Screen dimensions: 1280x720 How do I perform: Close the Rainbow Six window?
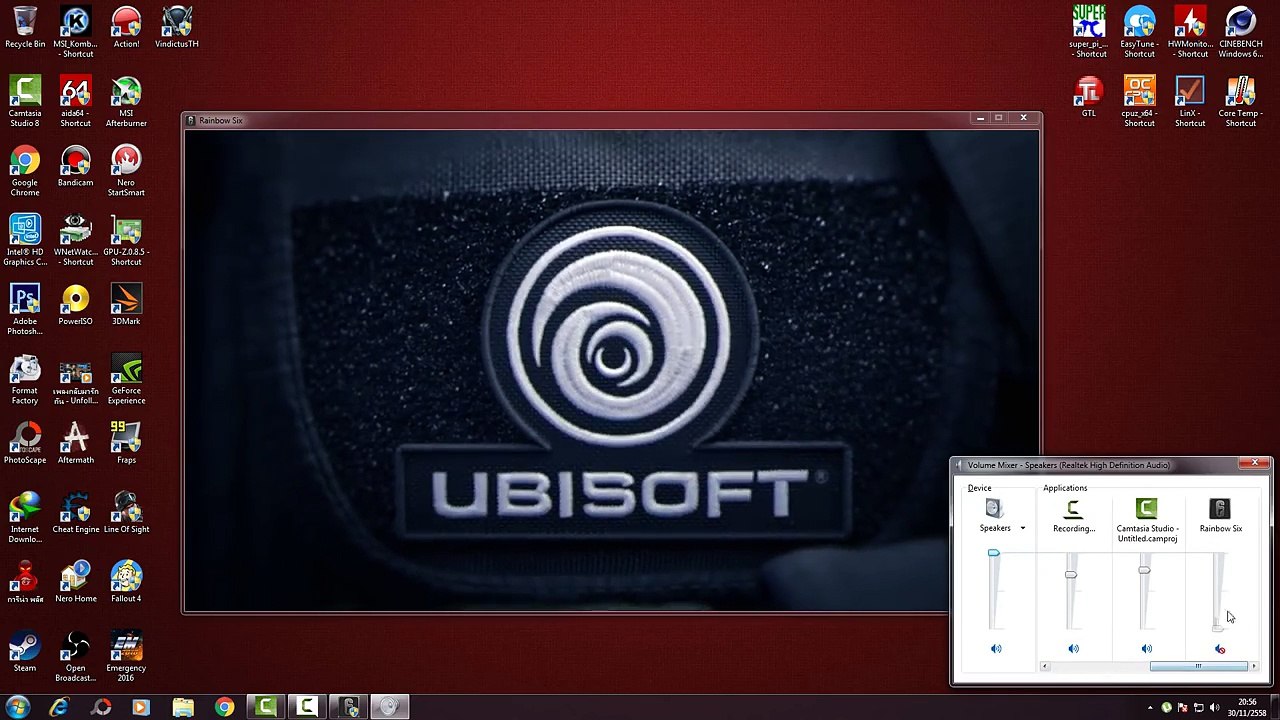(x=1023, y=118)
